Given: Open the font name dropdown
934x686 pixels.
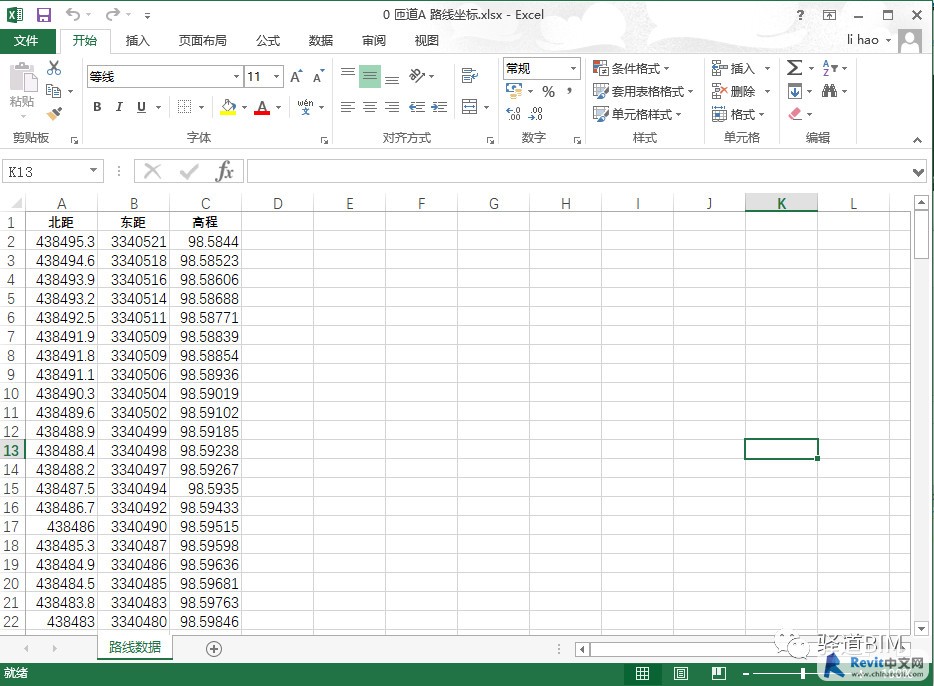Looking at the screenshot, I should tap(236, 77).
